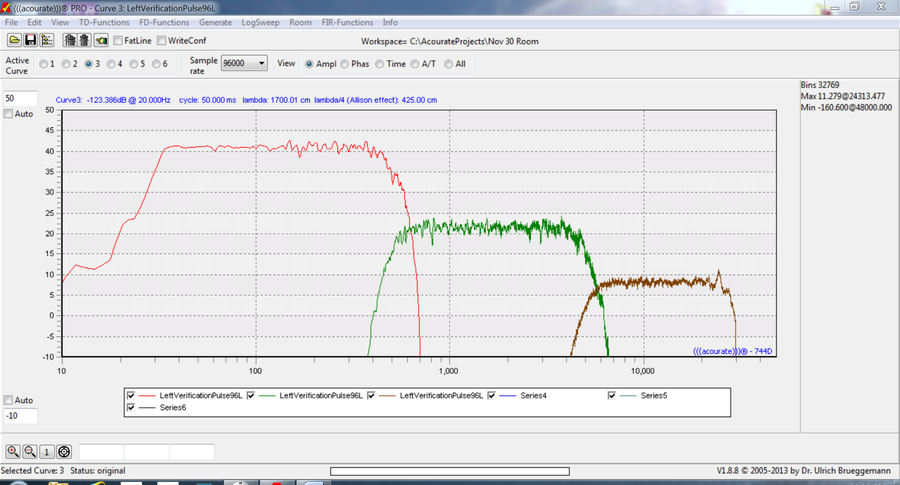Screen dimensions: 900x485
Task: Open the Room menu
Action: pyautogui.click(x=301, y=22)
